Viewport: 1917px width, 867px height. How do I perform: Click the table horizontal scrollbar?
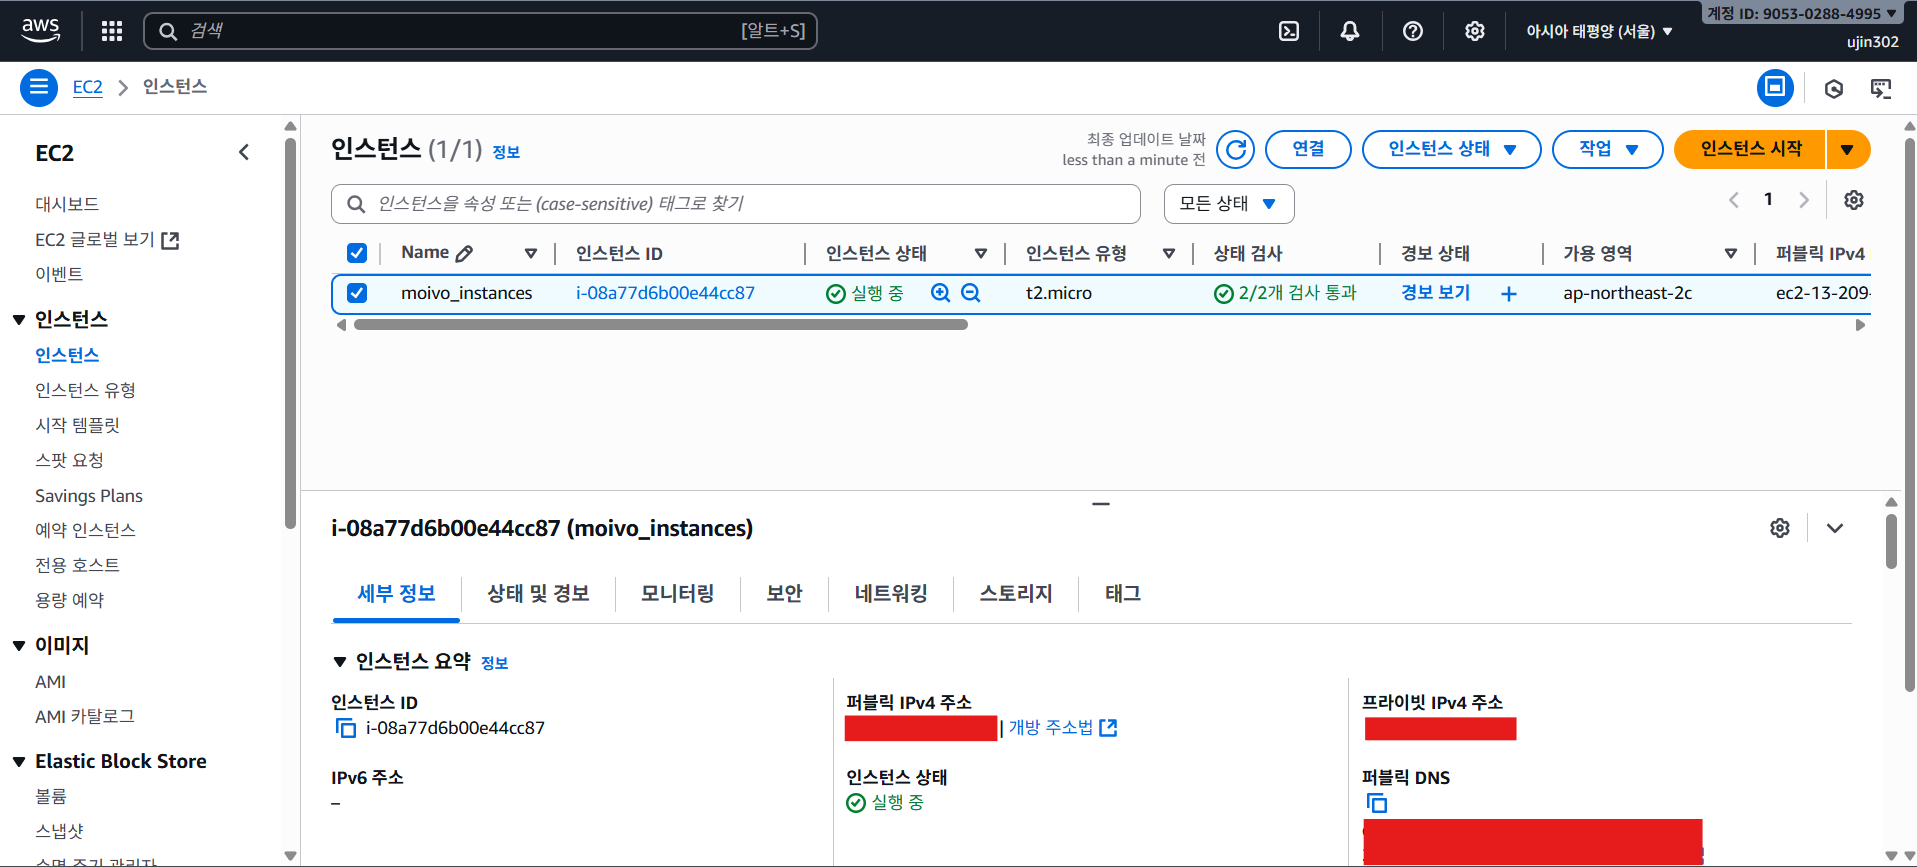[660, 325]
